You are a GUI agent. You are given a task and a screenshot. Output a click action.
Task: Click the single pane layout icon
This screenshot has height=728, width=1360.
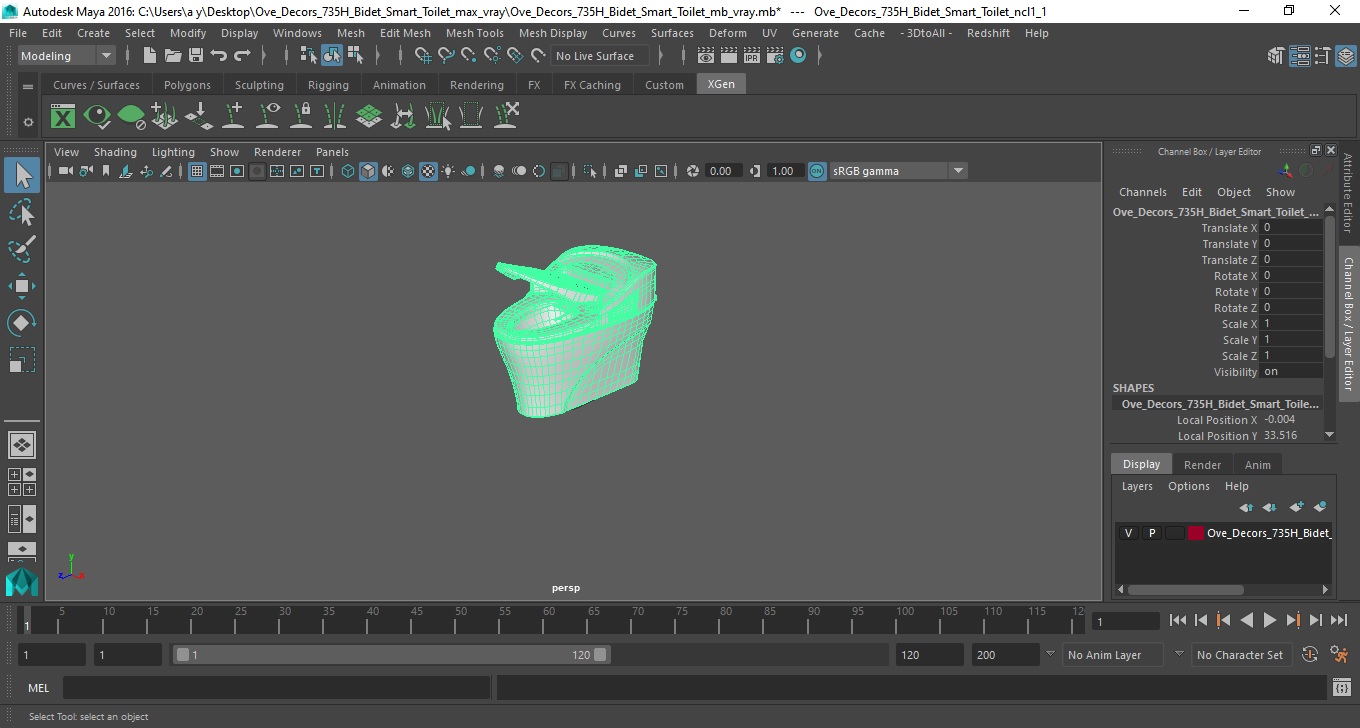pyautogui.click(x=22, y=444)
